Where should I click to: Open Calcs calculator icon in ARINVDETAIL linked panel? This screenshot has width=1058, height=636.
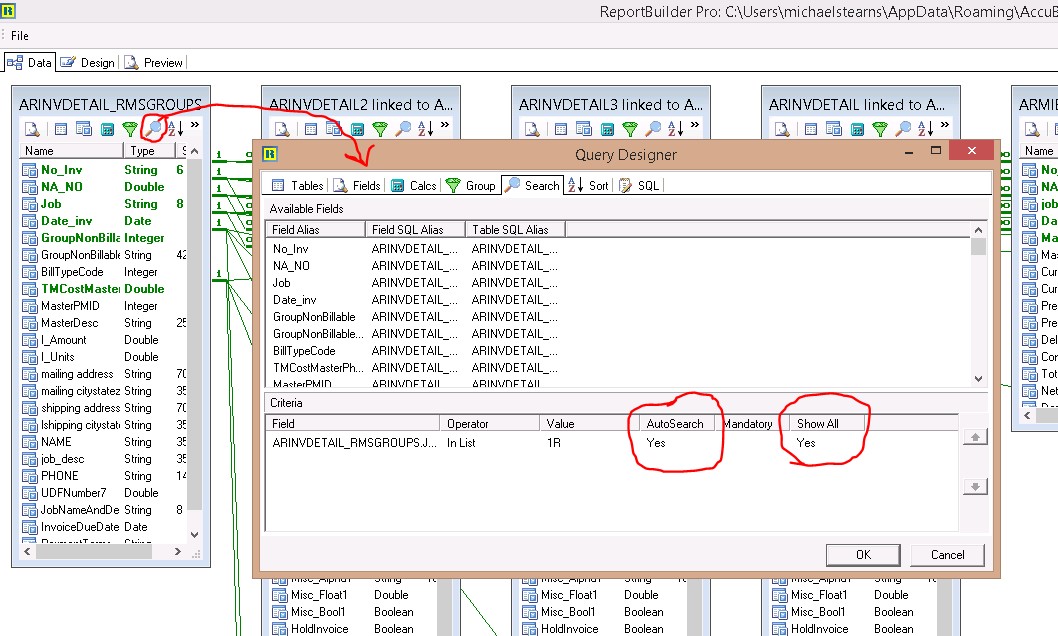point(857,129)
